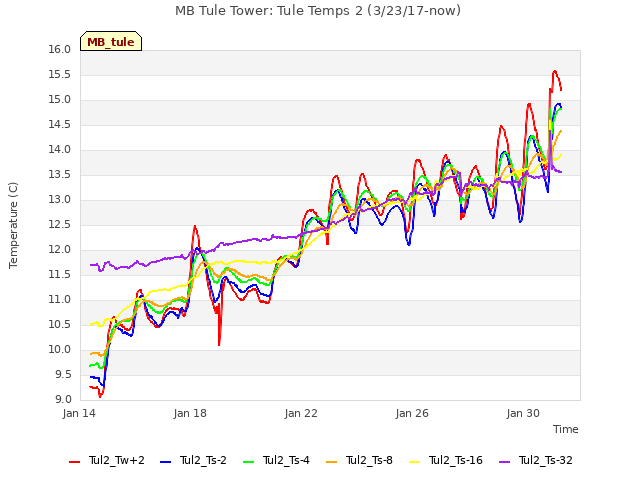The height and width of the screenshot is (480, 640).
Task: Click the Jan 30 x-axis tick label
Action: (523, 413)
